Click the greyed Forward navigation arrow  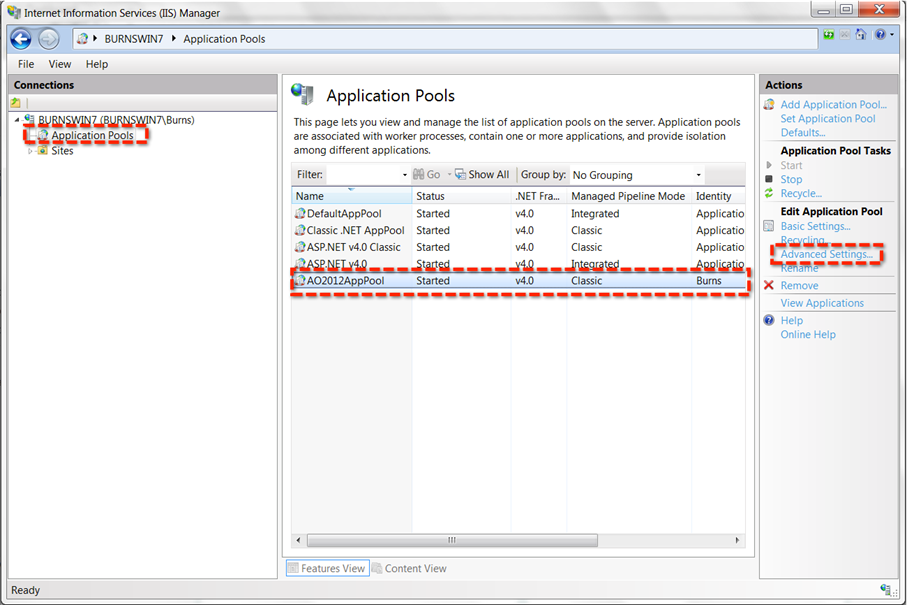point(49,39)
